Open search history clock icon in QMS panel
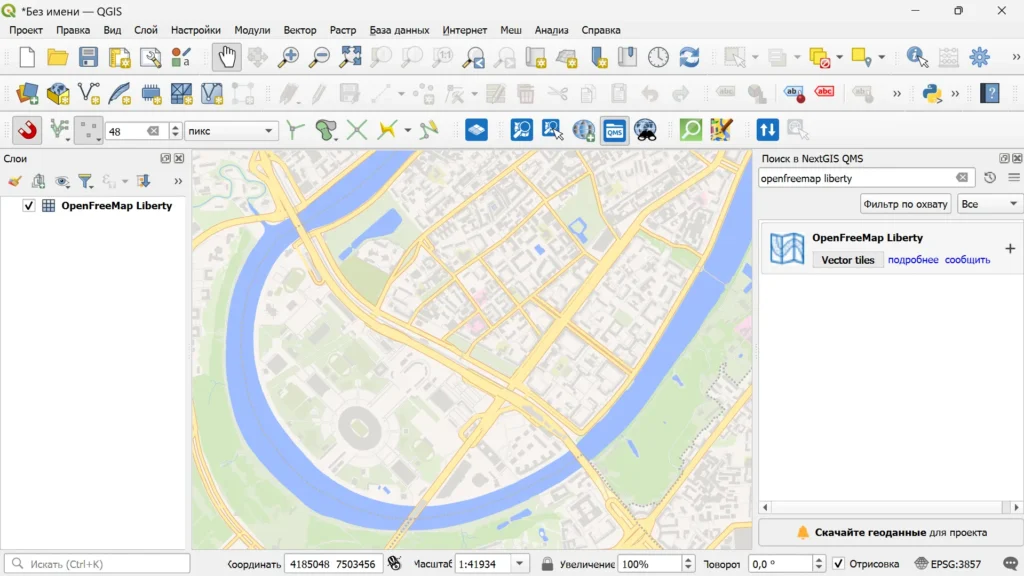The width and height of the screenshot is (1024, 576). (x=990, y=178)
